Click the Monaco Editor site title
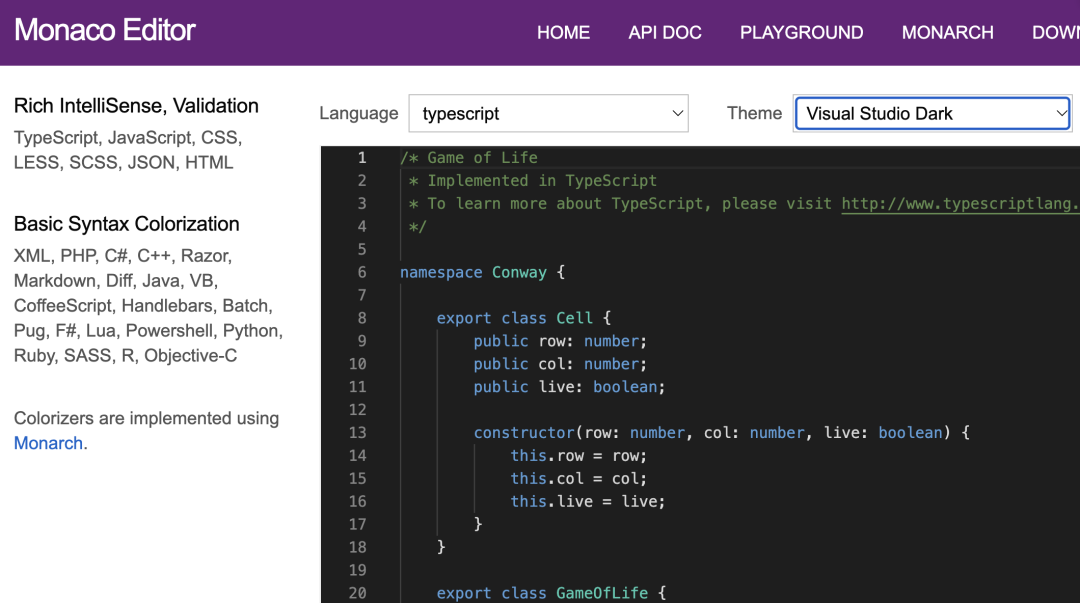 [105, 30]
